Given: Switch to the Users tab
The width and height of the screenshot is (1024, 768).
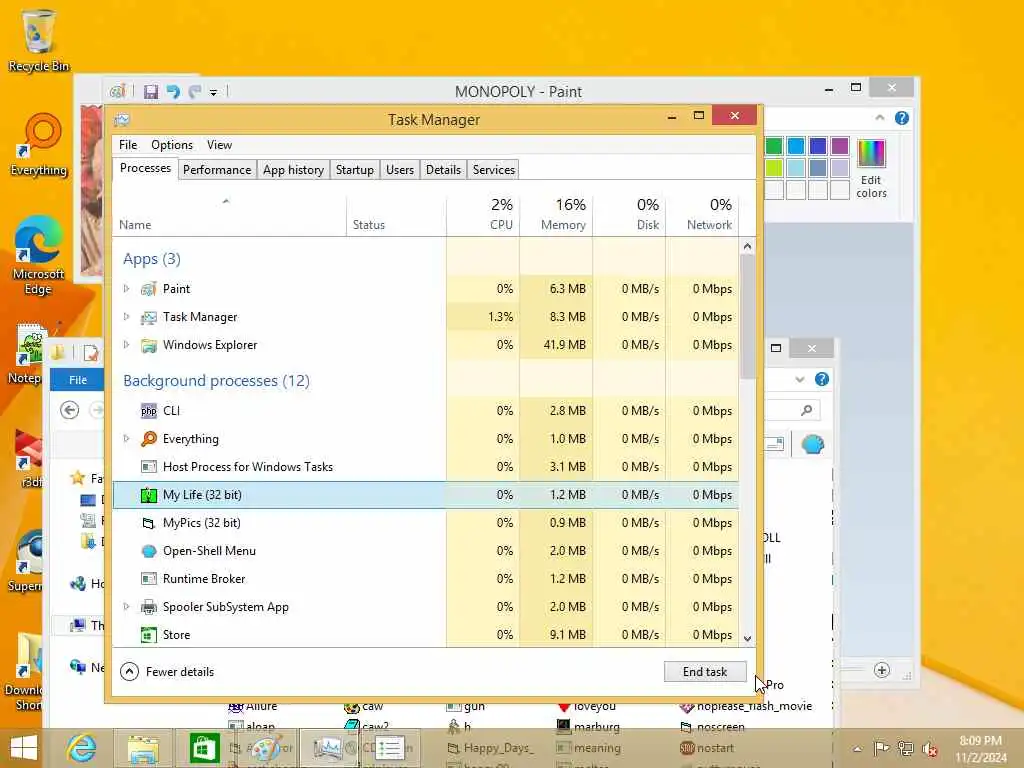Looking at the screenshot, I should click(x=400, y=170).
